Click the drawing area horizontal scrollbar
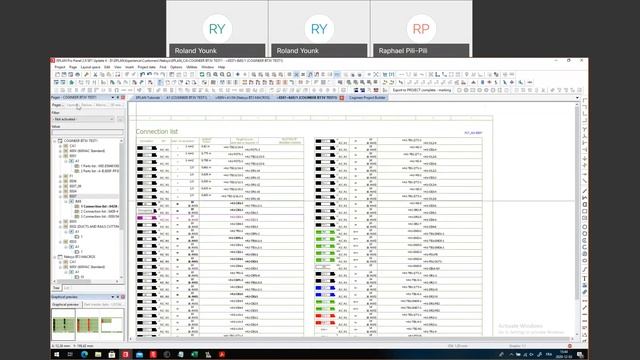 352,339
